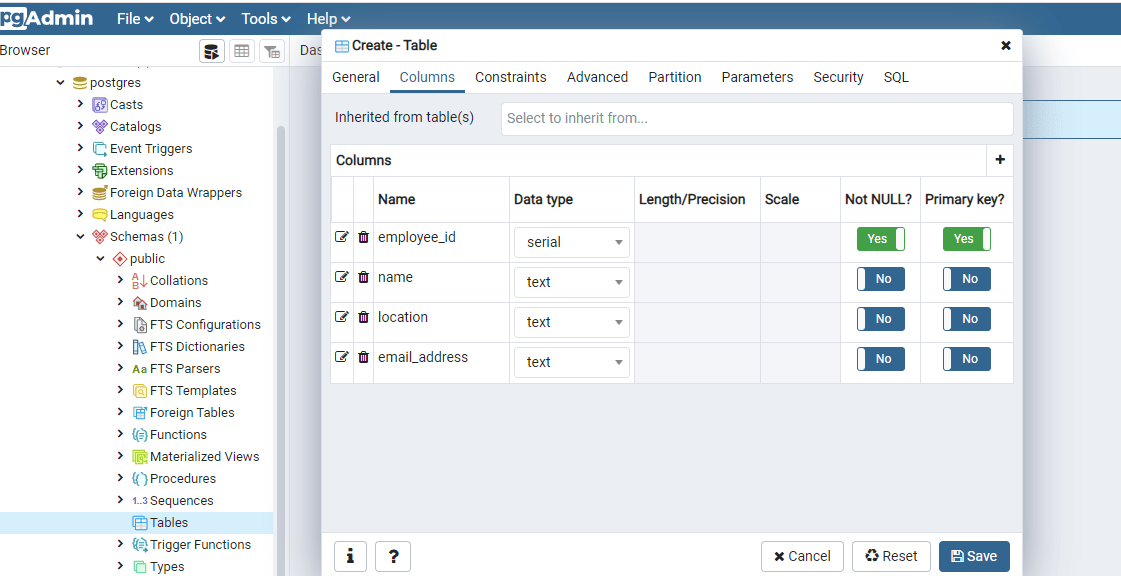Image resolution: width=1121 pixels, height=576 pixels.
Task: Toggle Primary key for employee_id
Action: click(x=967, y=239)
